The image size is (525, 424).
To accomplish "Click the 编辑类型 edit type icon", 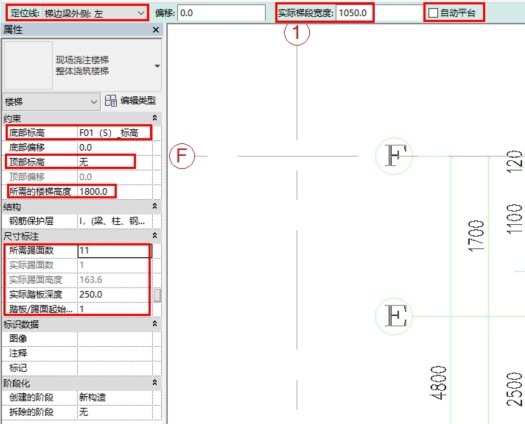I will 110,100.
